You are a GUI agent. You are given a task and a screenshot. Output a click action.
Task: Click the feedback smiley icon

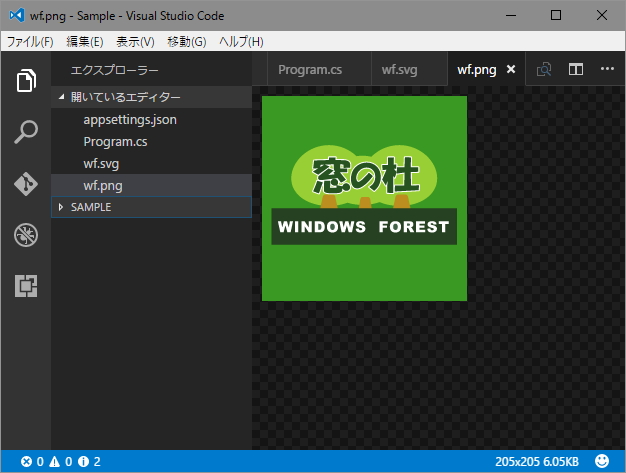(x=602, y=461)
